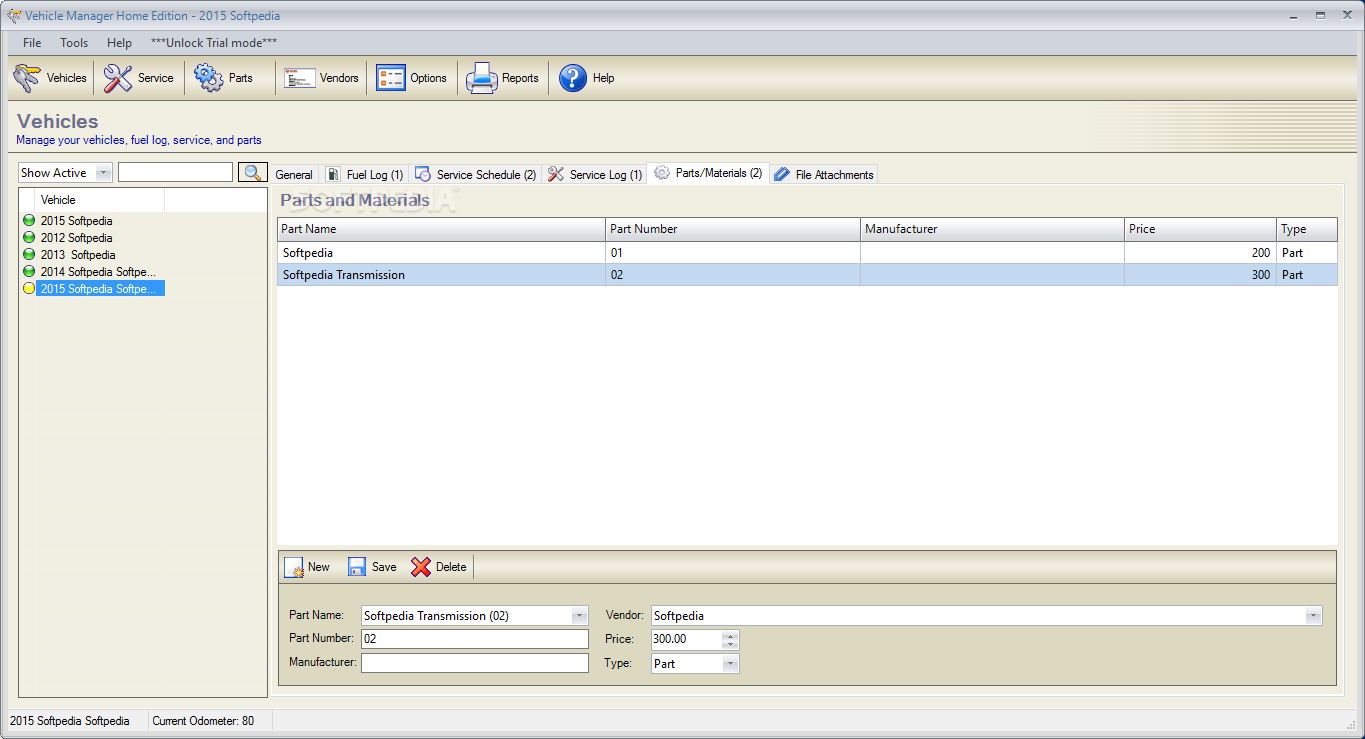Sort by the Manufacturer column header
The width and height of the screenshot is (1365, 739).
[x=992, y=229]
